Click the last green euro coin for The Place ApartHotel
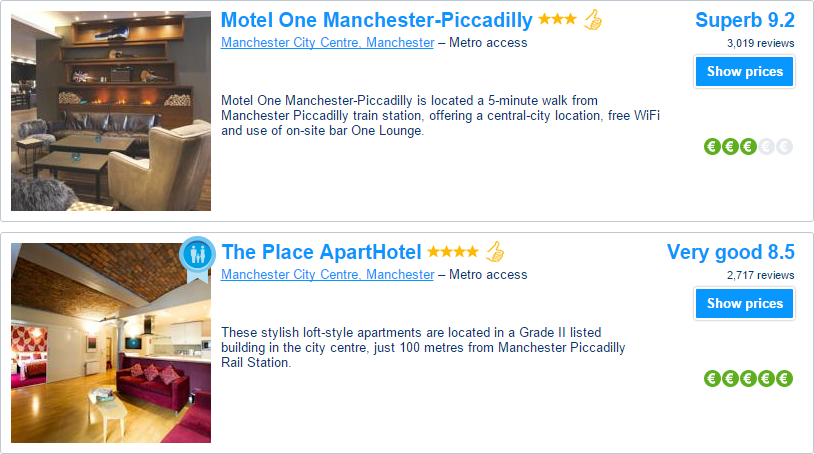The image size is (814, 454). [784, 379]
